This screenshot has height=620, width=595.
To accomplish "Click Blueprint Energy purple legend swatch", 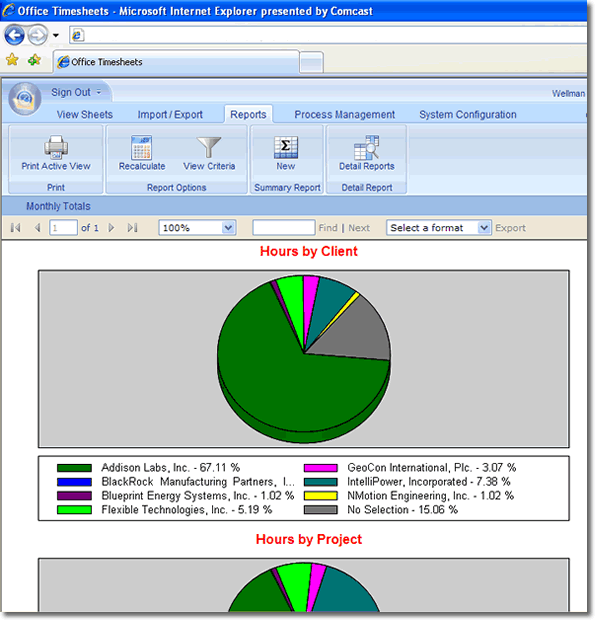I will point(74,496).
